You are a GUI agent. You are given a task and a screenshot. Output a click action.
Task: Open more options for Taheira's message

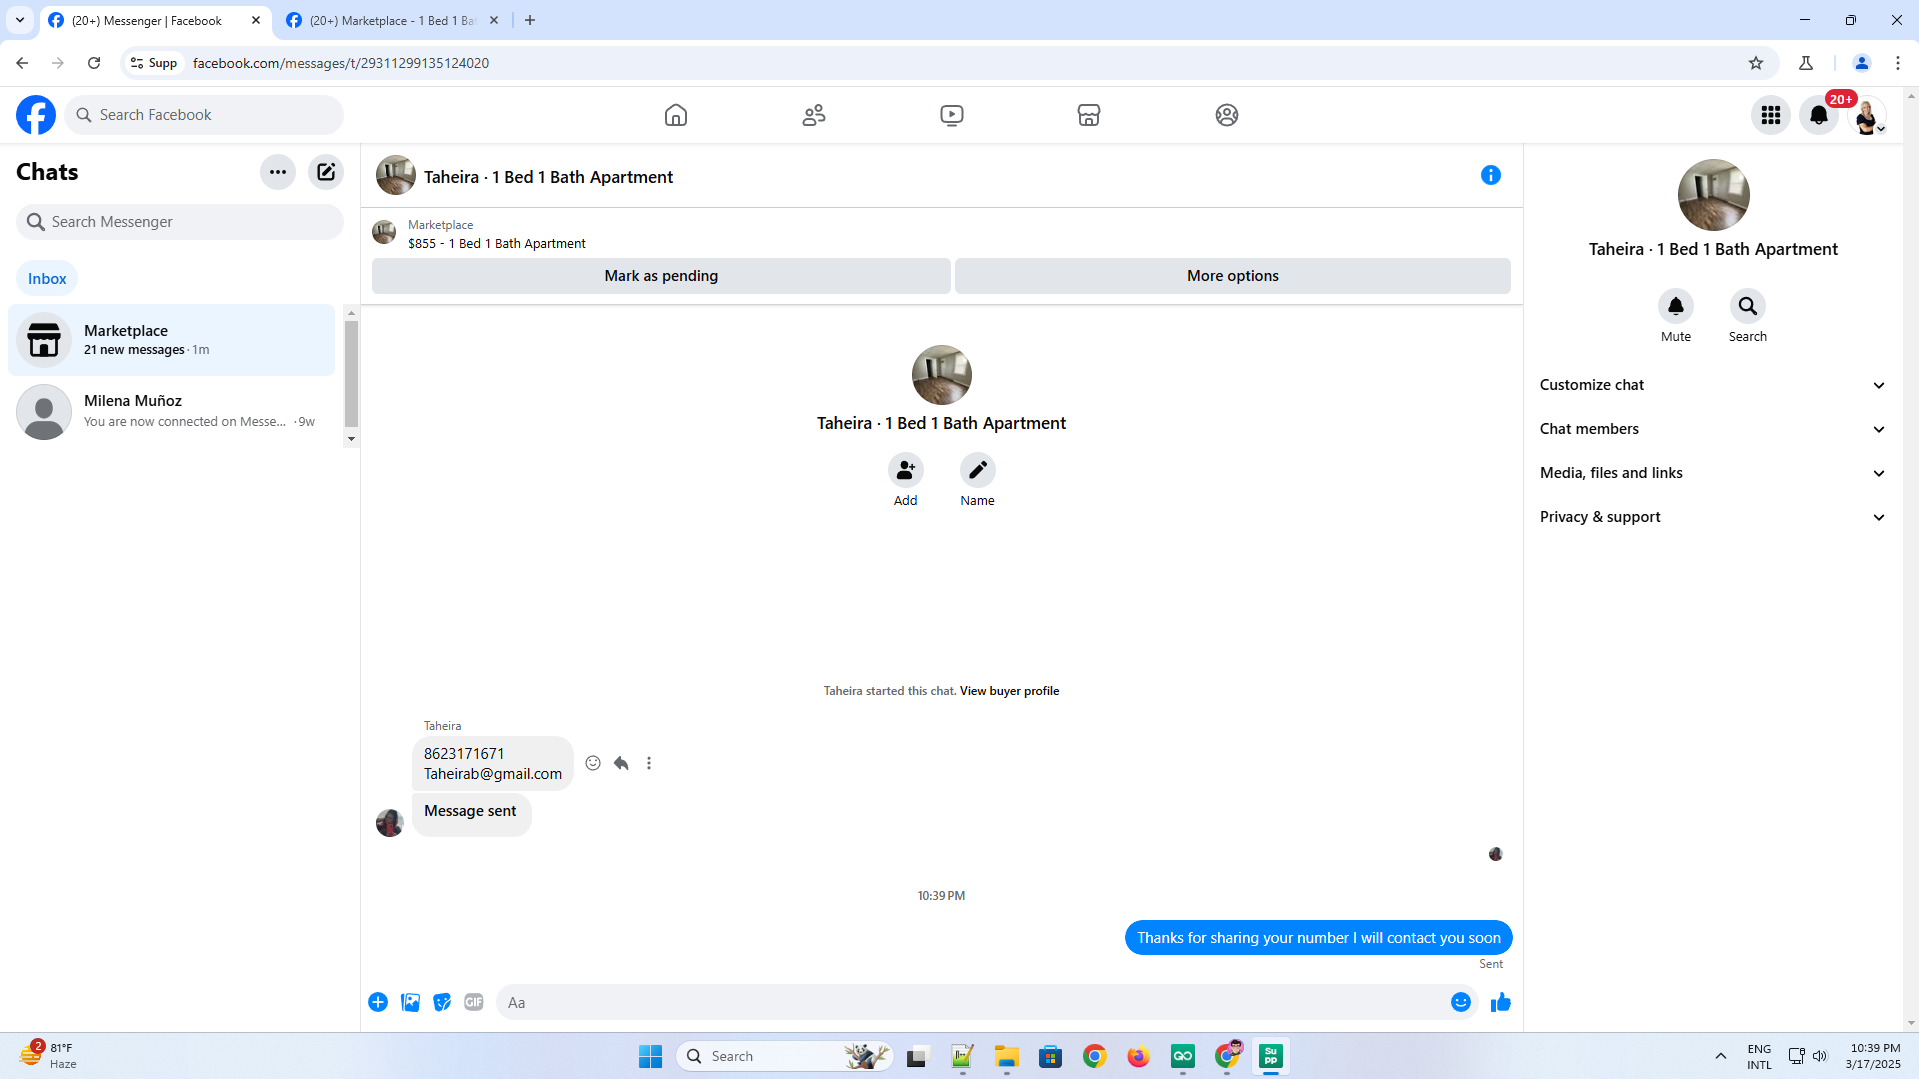649,763
